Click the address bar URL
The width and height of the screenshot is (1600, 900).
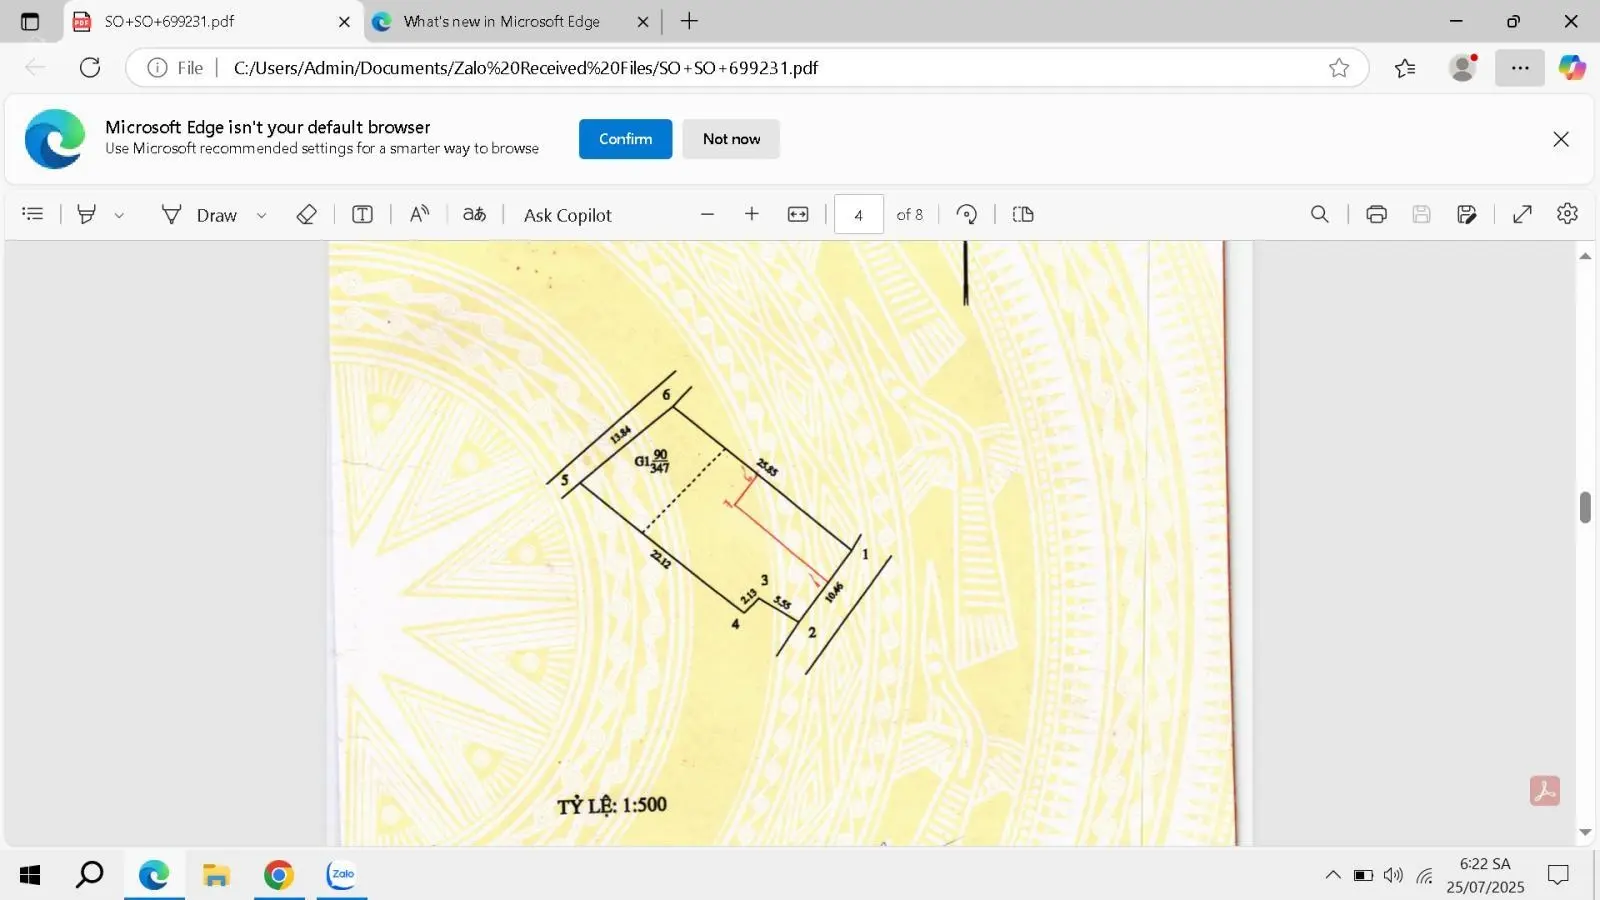click(x=526, y=68)
